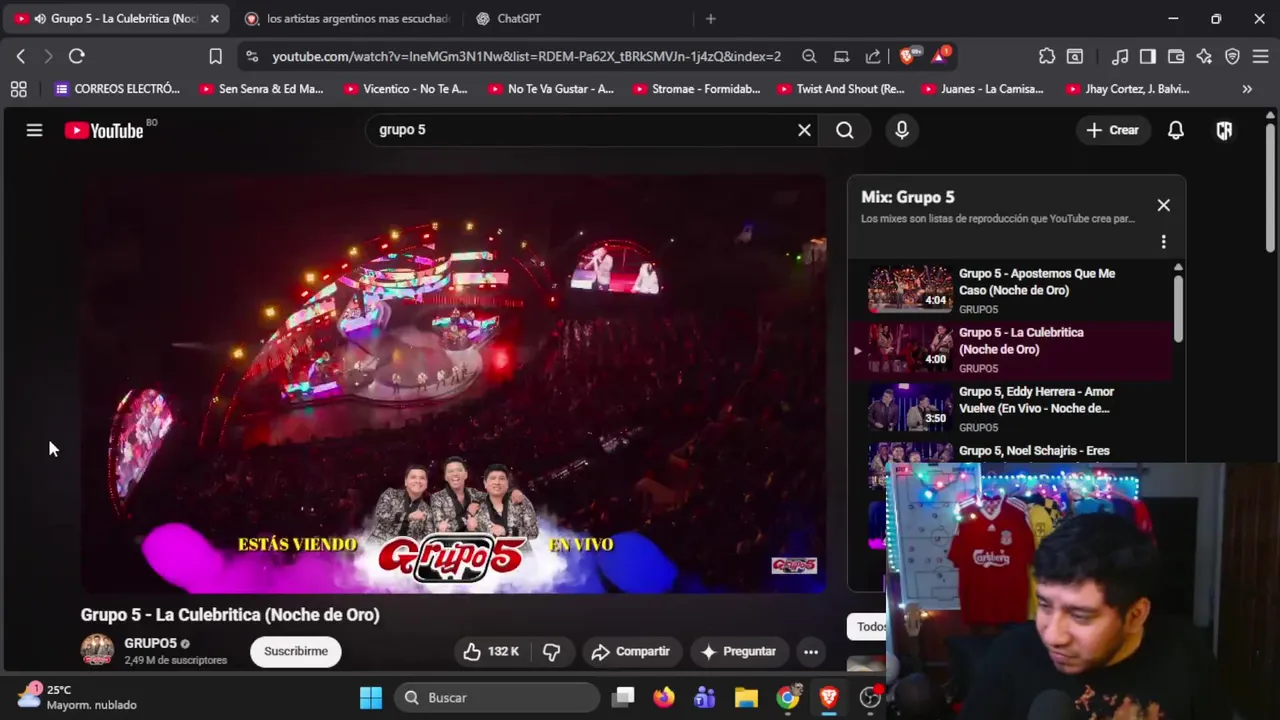Screen dimensions: 1280x720
Task: Open the weather widget showing 25°C
Action: click(78, 697)
